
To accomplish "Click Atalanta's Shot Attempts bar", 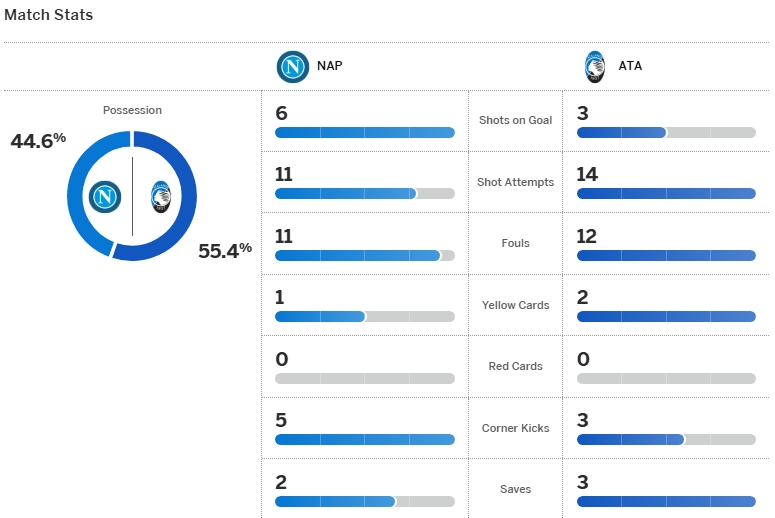I will 666,194.
